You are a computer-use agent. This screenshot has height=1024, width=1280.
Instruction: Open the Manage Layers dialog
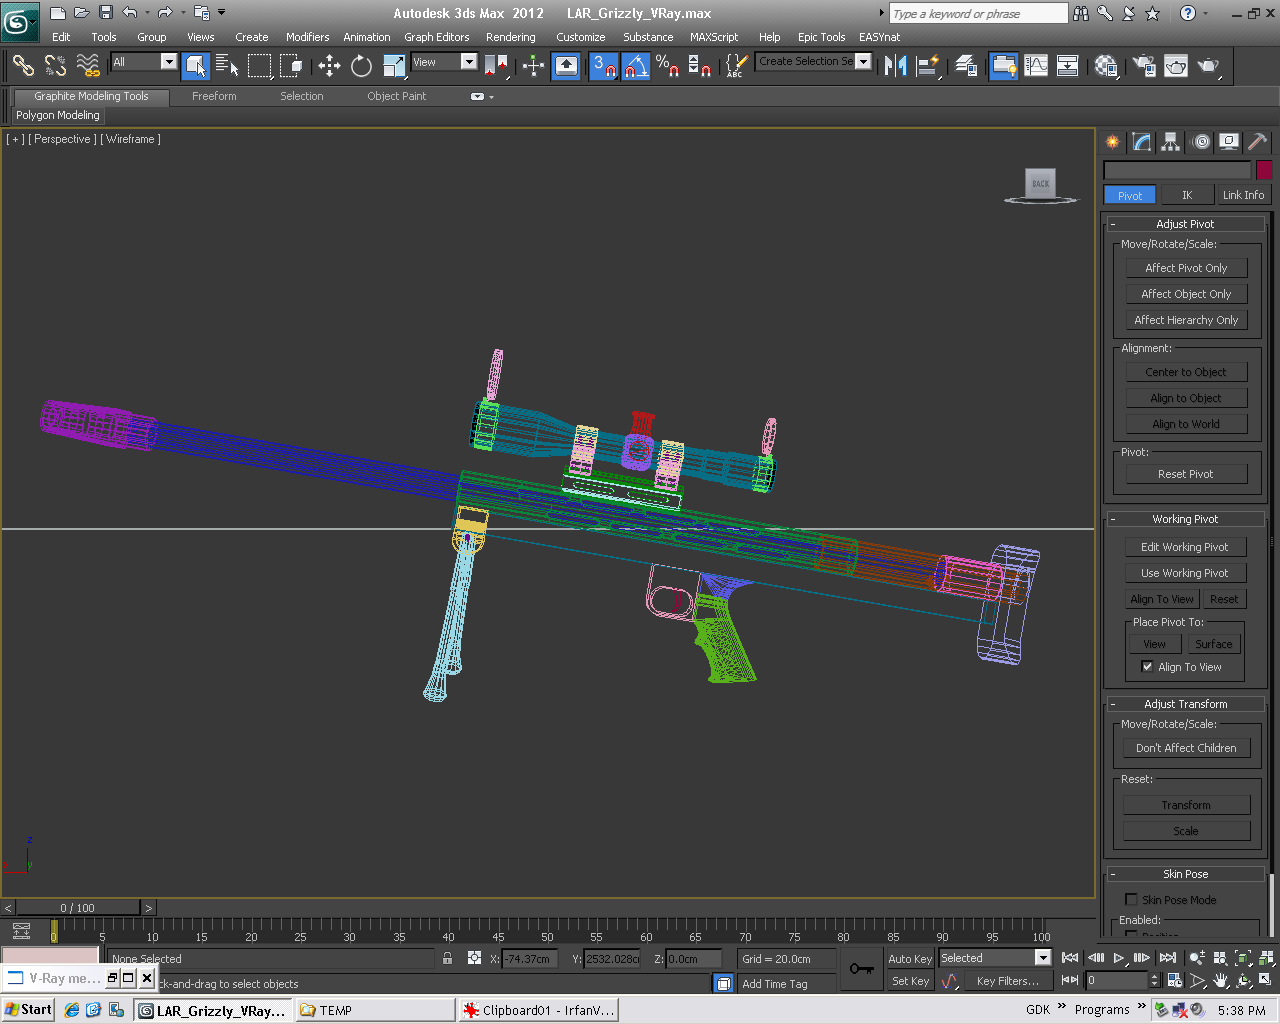pyautogui.click(x=966, y=66)
